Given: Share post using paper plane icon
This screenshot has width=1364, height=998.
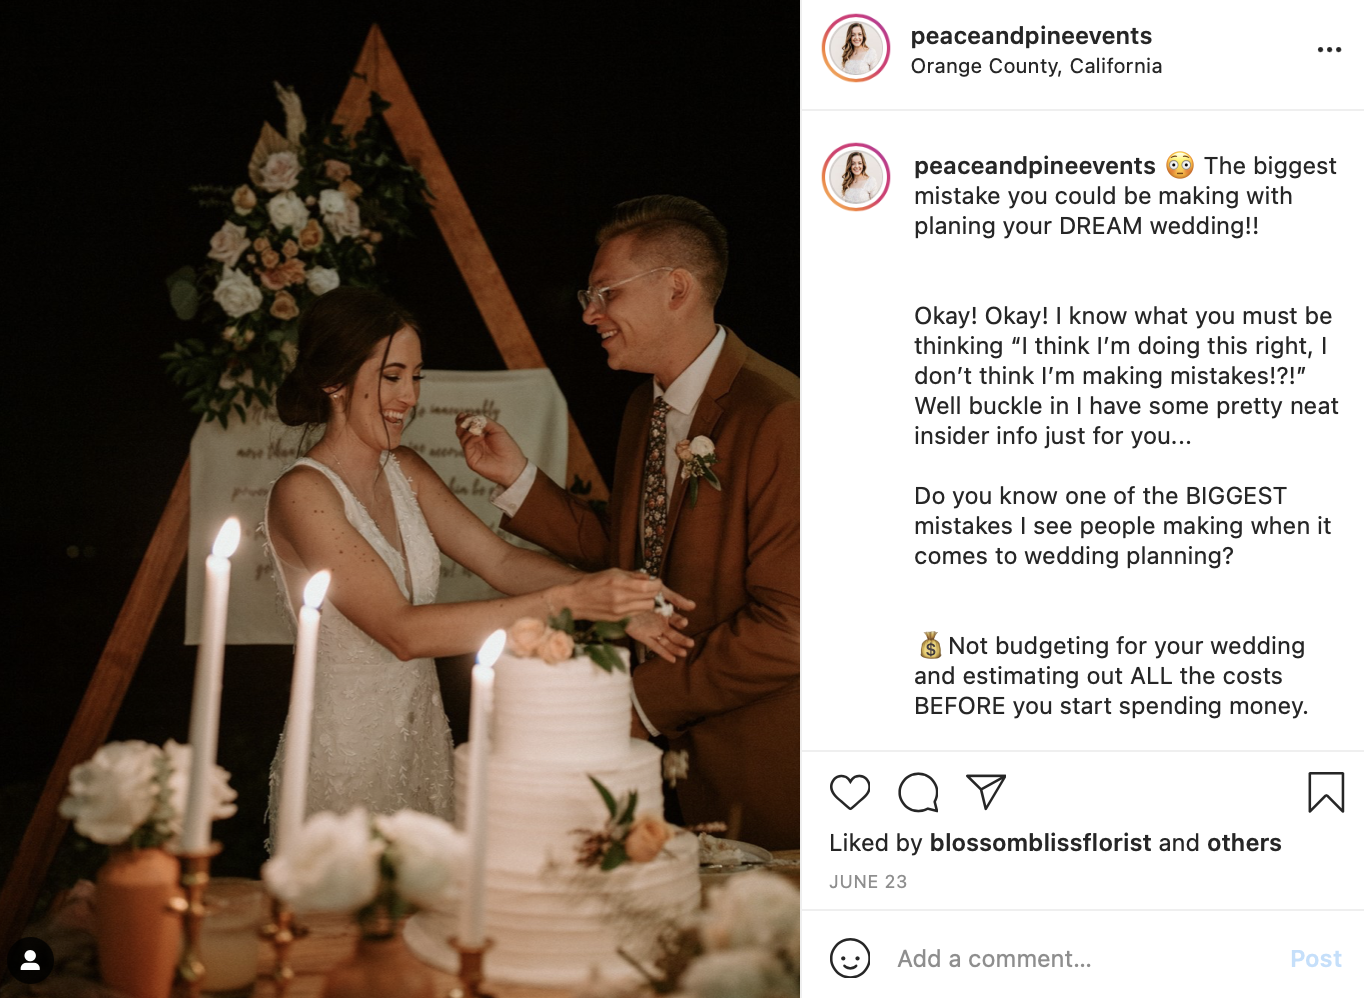Looking at the screenshot, I should tap(986, 792).
